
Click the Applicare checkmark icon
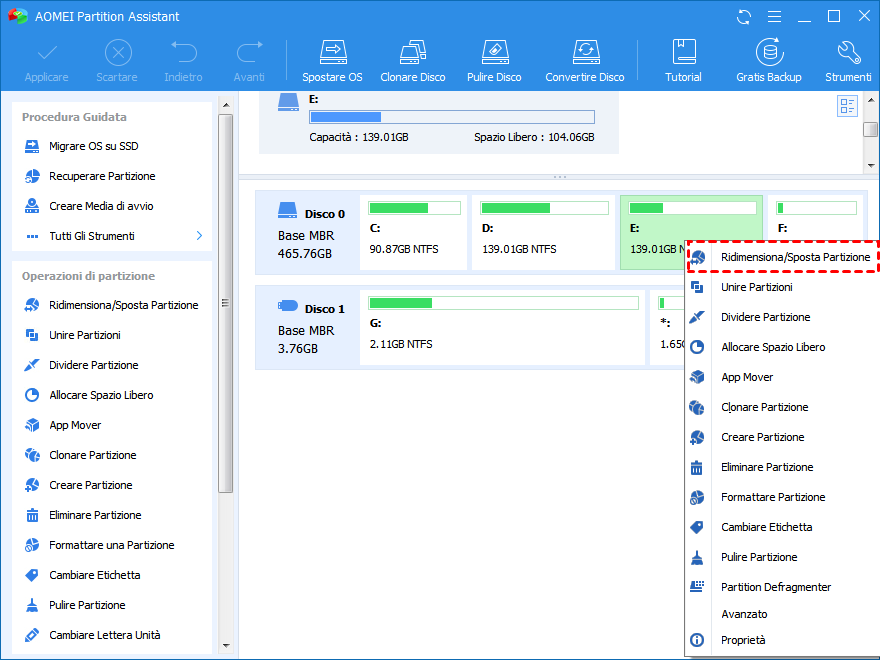pyautogui.click(x=47, y=53)
